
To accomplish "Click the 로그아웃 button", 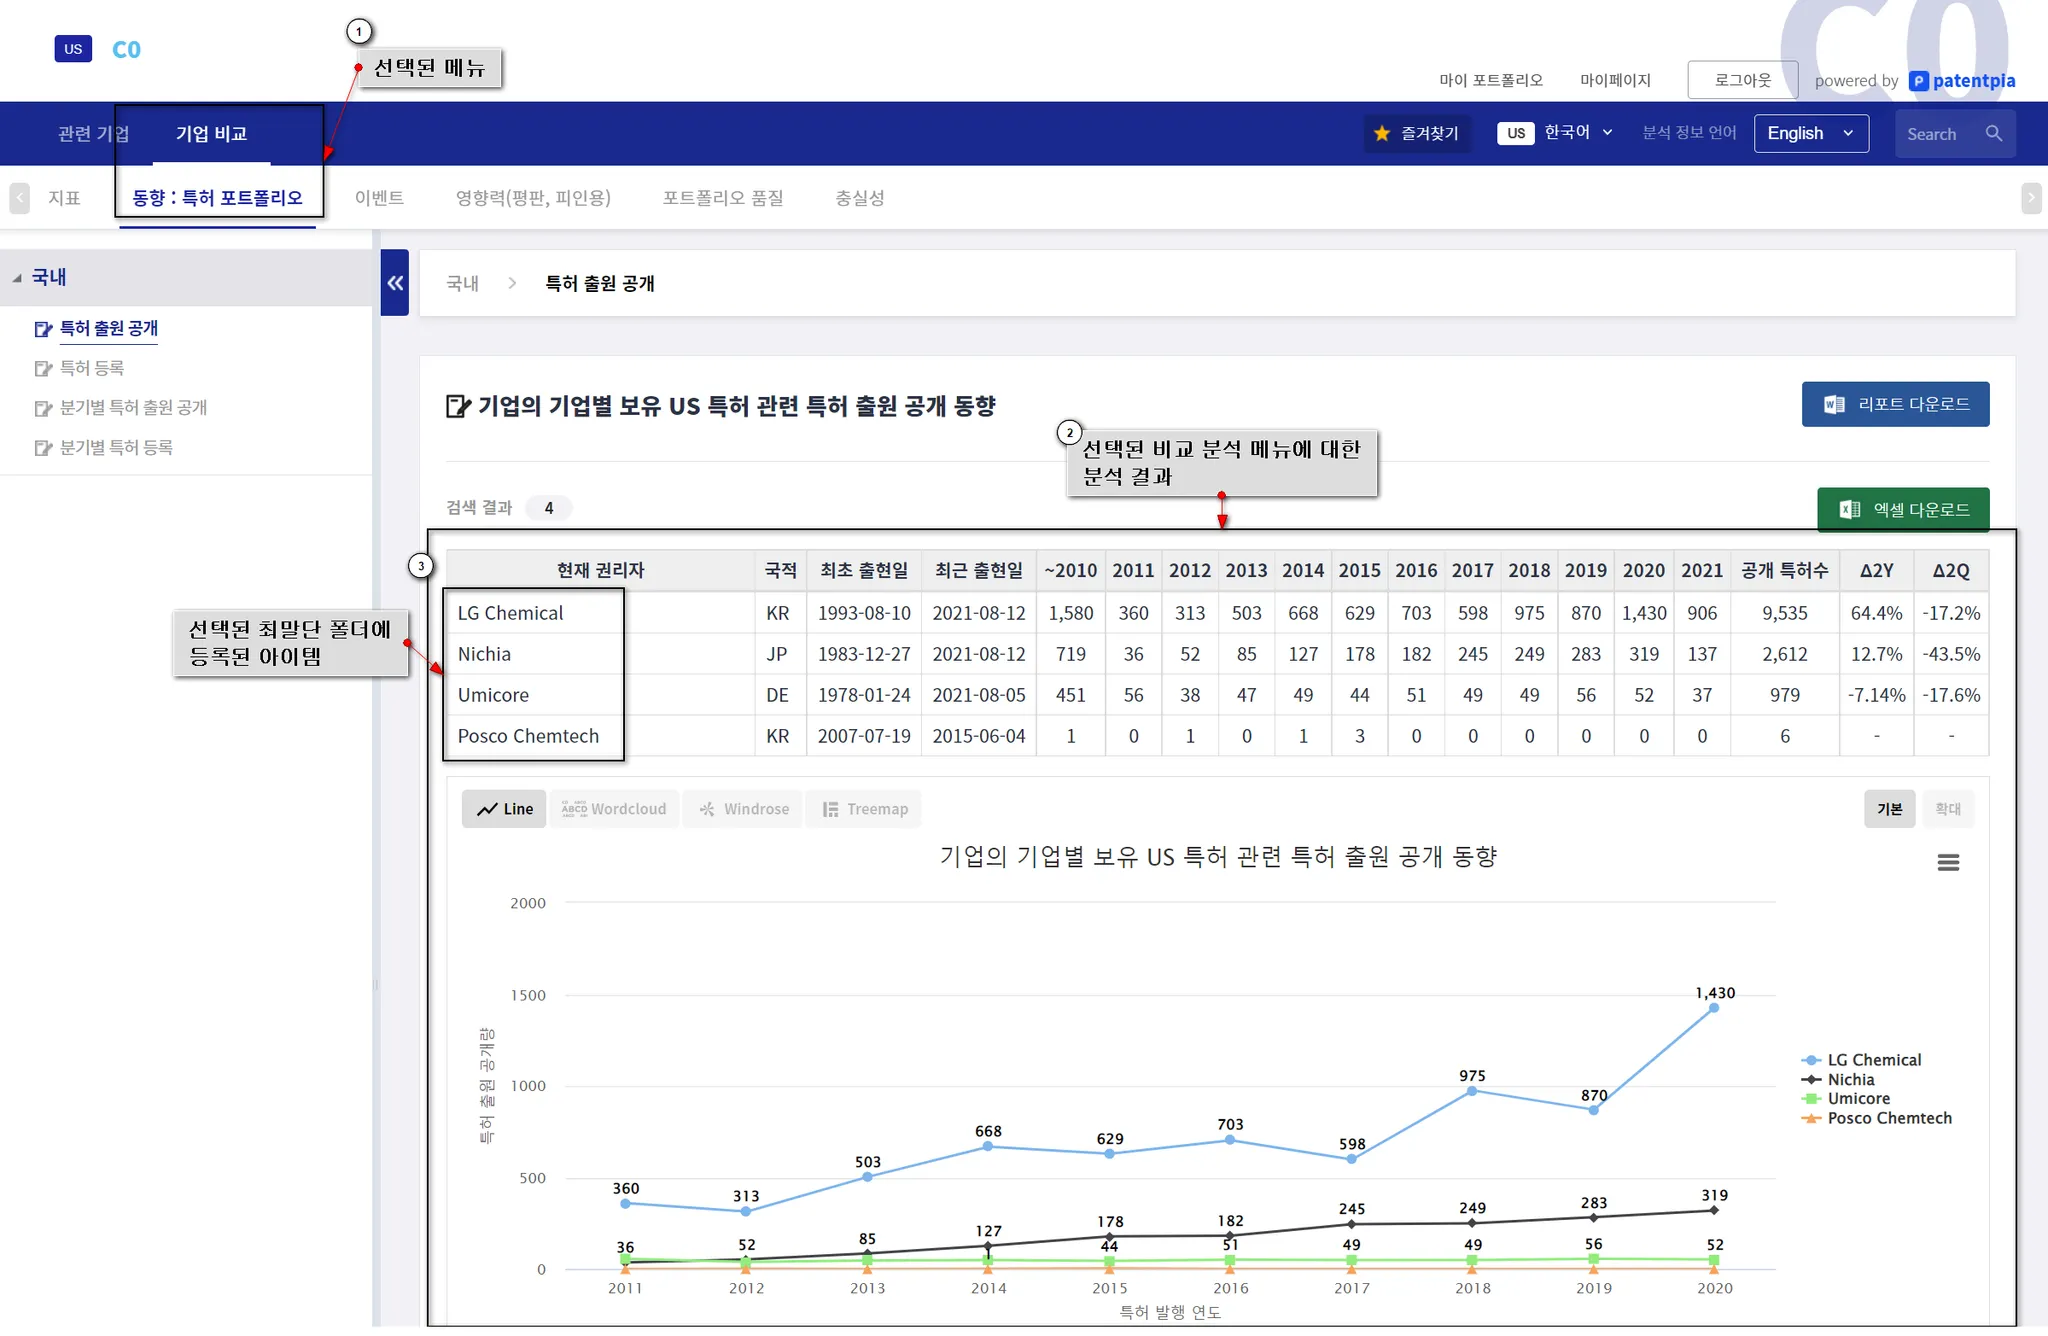I will (1741, 80).
